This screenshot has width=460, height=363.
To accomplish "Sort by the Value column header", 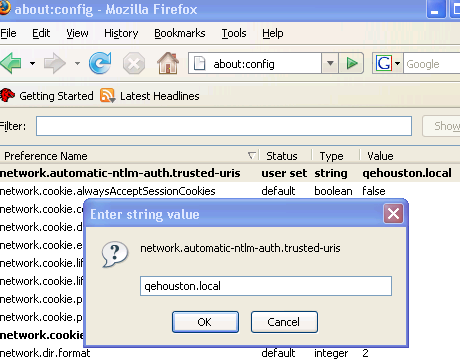I will coord(411,156).
